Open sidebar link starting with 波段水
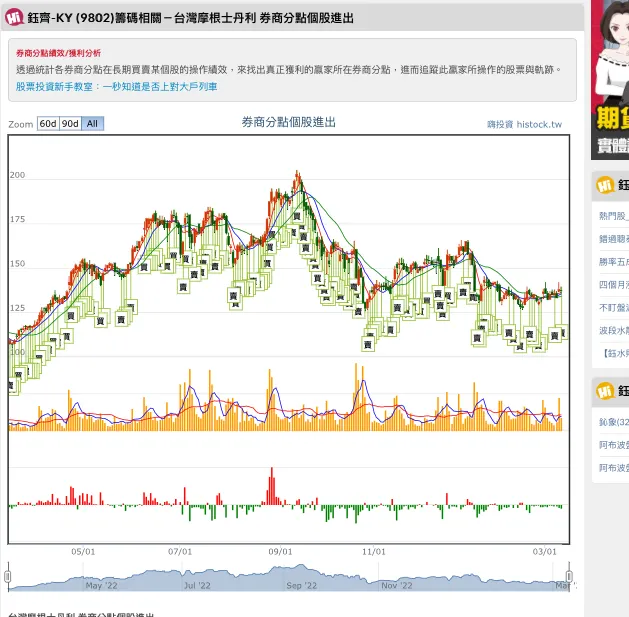The image size is (629, 617). [x=614, y=330]
